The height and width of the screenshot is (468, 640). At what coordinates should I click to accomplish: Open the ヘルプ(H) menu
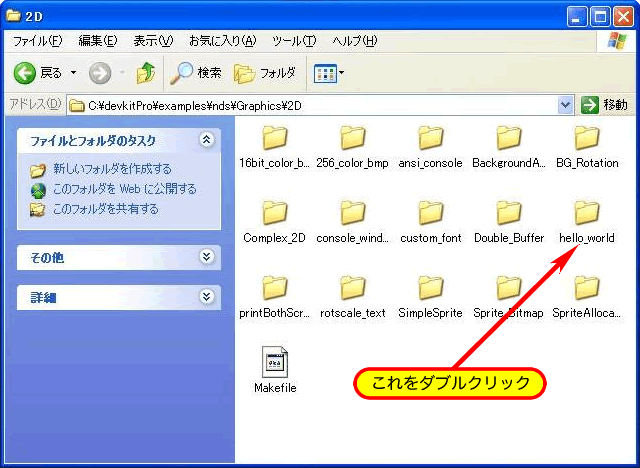[354, 41]
